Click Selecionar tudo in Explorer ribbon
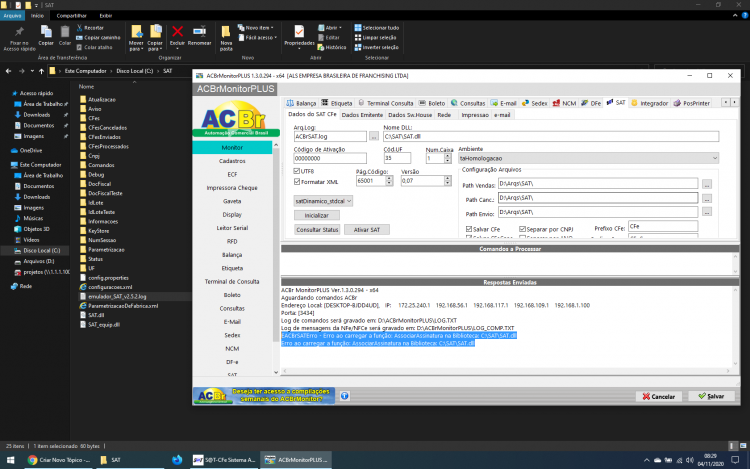Screen dimensions: 750x469 click(x=376, y=28)
